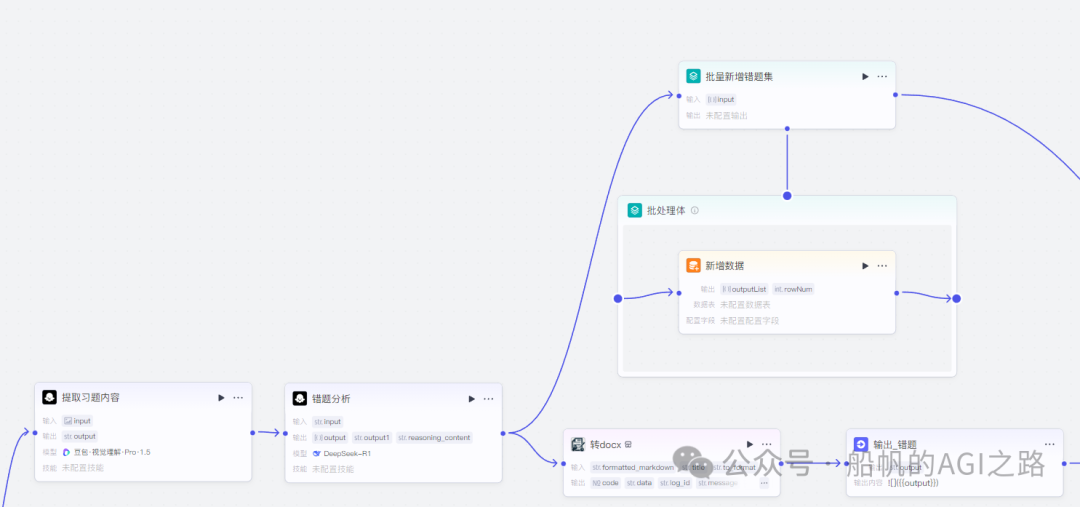Click the bottom port under 批量新增错题集 node
The image size is (1080, 507).
pos(787,128)
